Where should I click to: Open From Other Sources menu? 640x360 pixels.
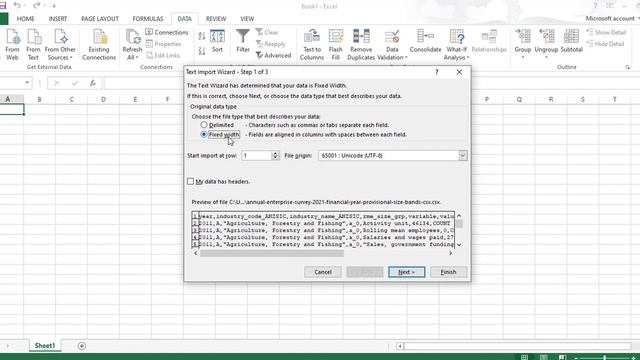[60, 45]
